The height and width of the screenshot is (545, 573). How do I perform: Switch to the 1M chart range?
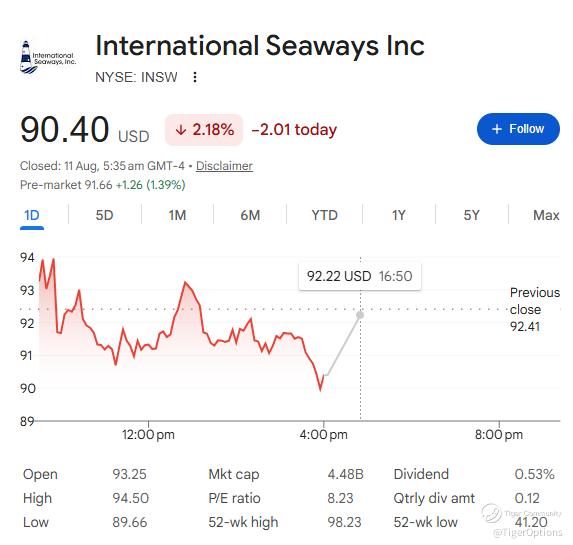click(177, 215)
